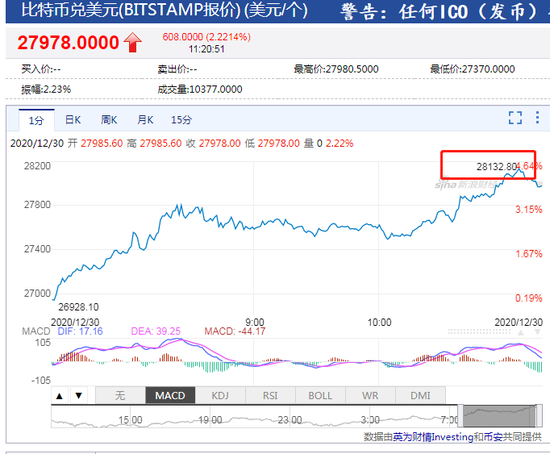Click the 3:00 marker on overview timeline

(x=370, y=420)
